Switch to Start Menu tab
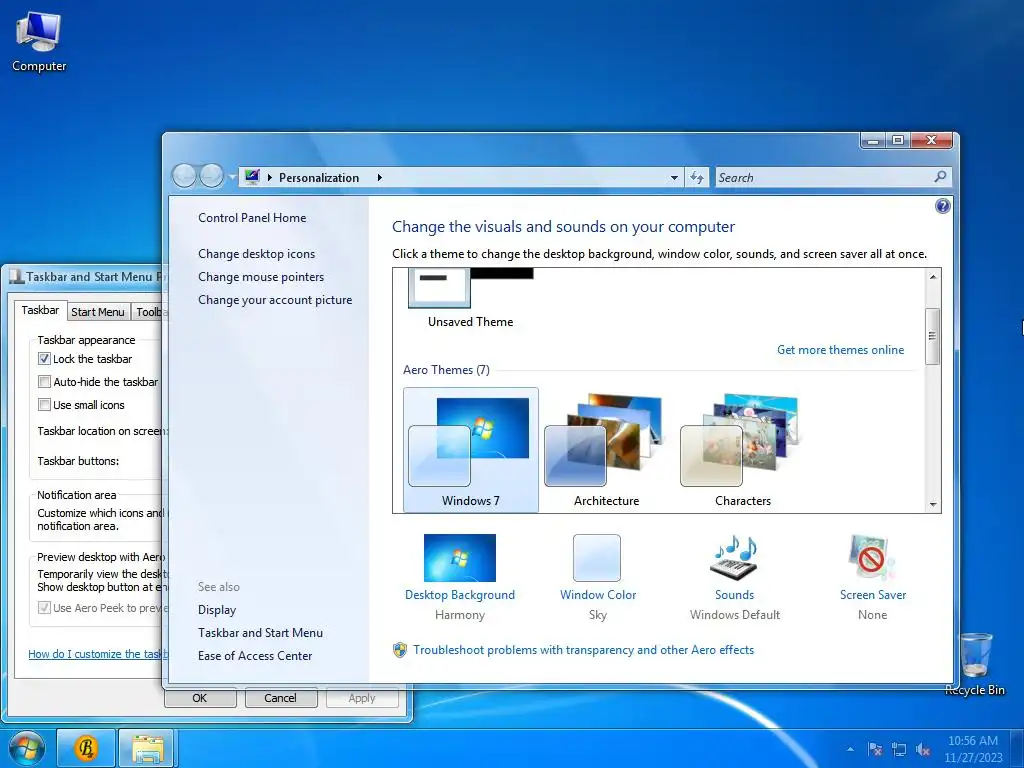The height and width of the screenshot is (768, 1024). 98,312
